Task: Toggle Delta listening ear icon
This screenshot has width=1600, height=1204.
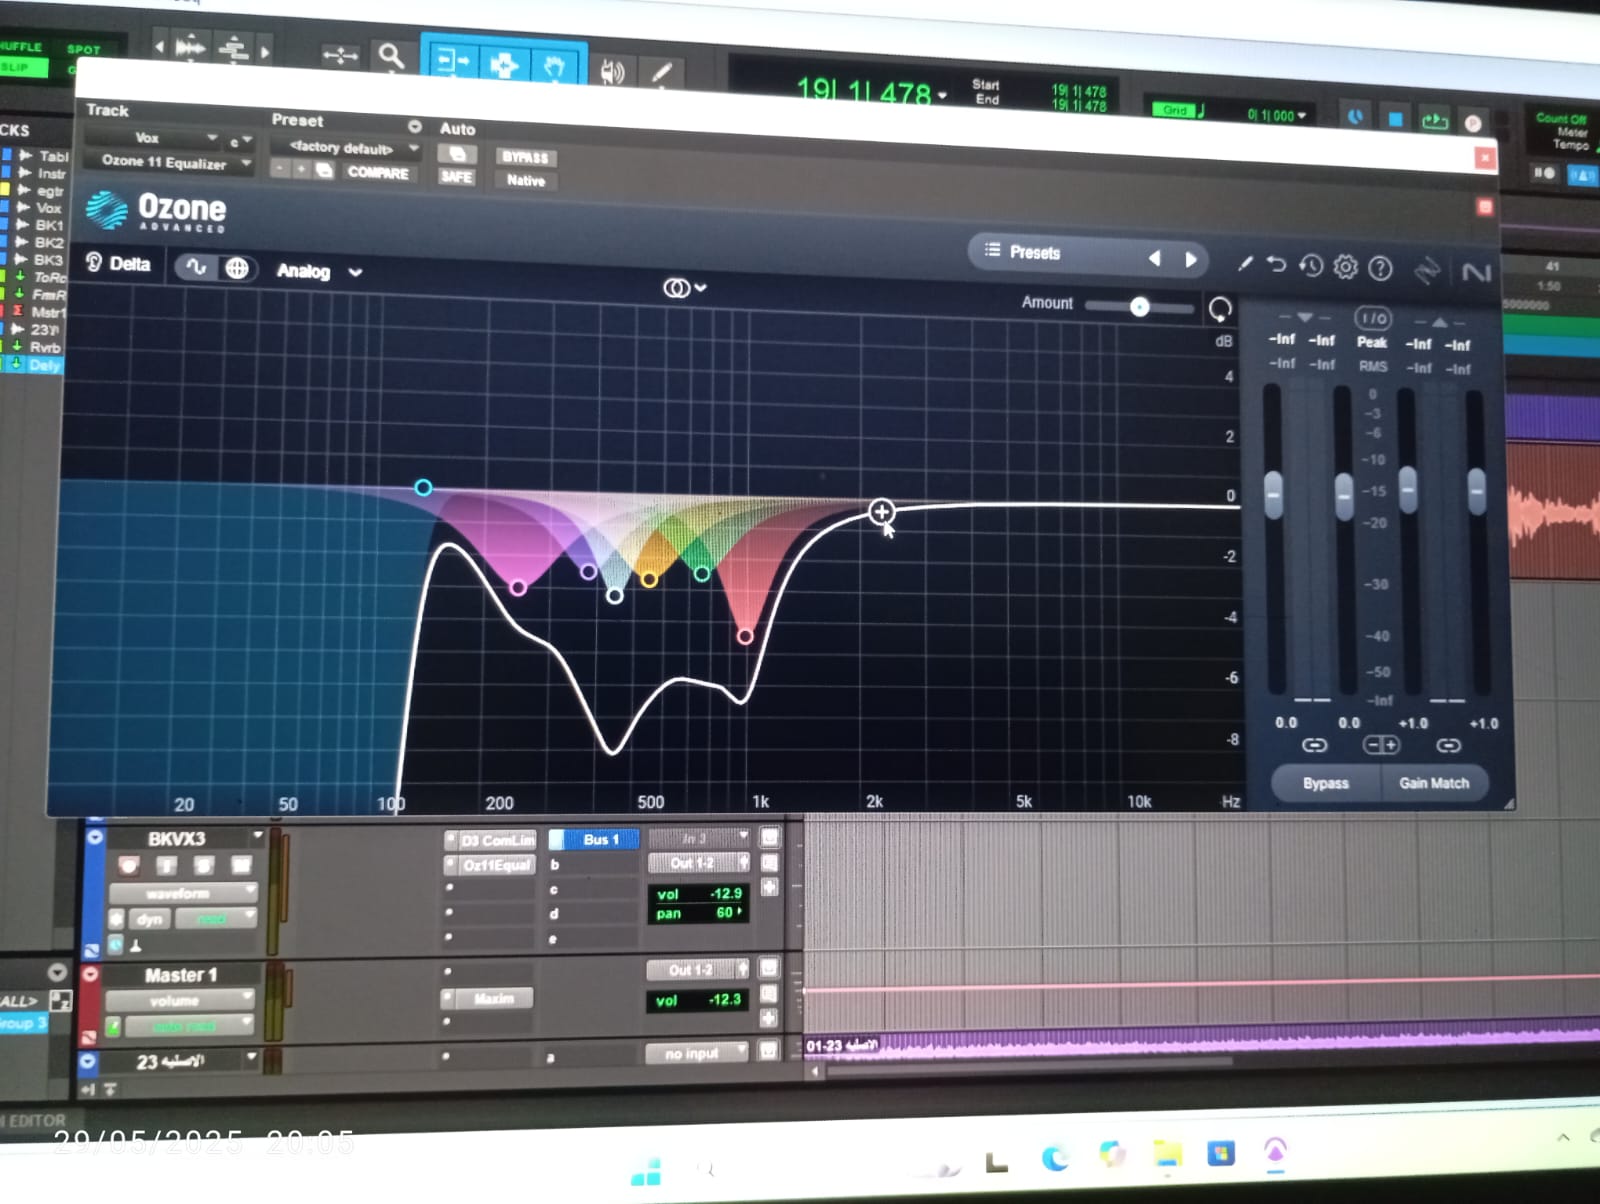Action: tap(94, 263)
